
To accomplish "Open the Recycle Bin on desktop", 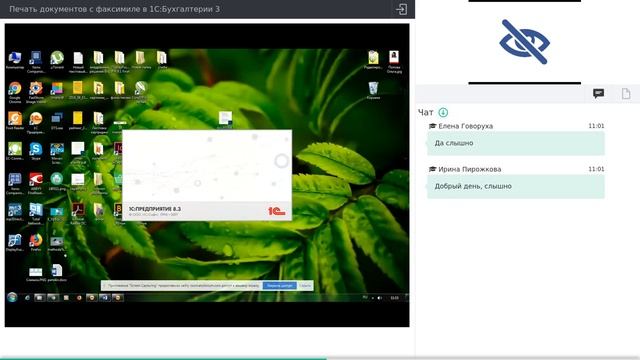I will click(373, 91).
